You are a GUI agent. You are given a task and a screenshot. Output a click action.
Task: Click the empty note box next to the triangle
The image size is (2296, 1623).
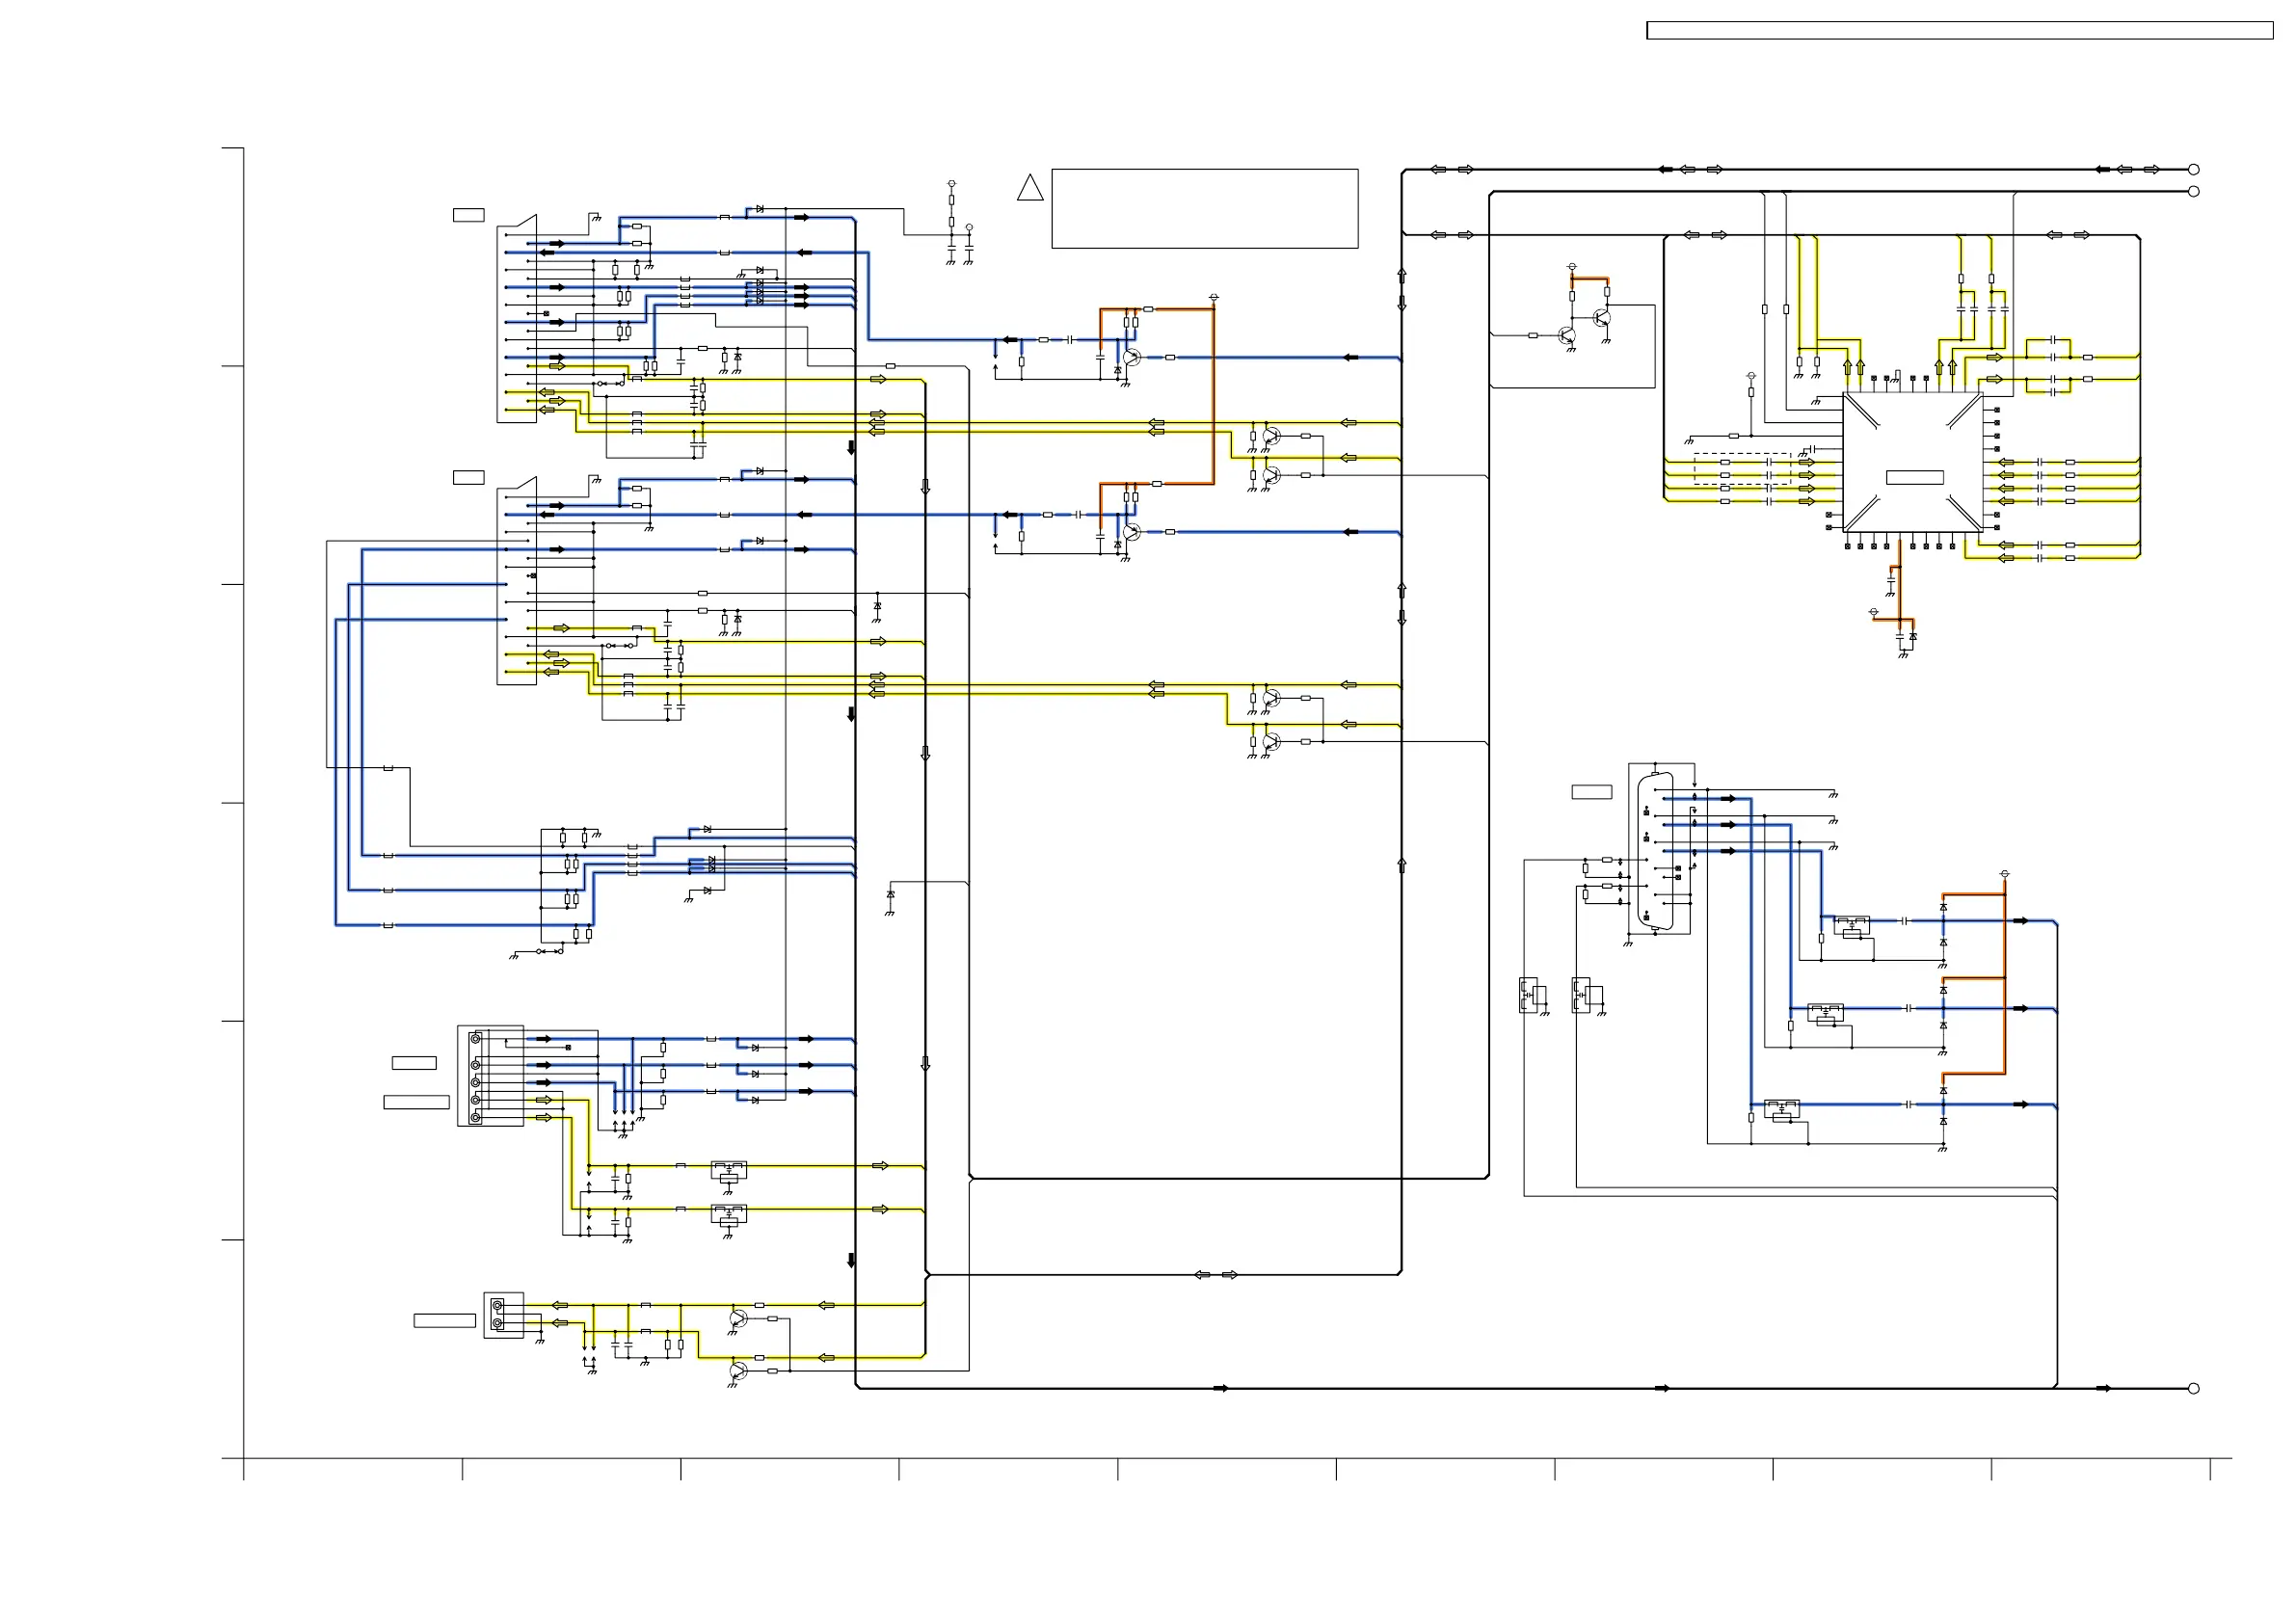point(1204,208)
